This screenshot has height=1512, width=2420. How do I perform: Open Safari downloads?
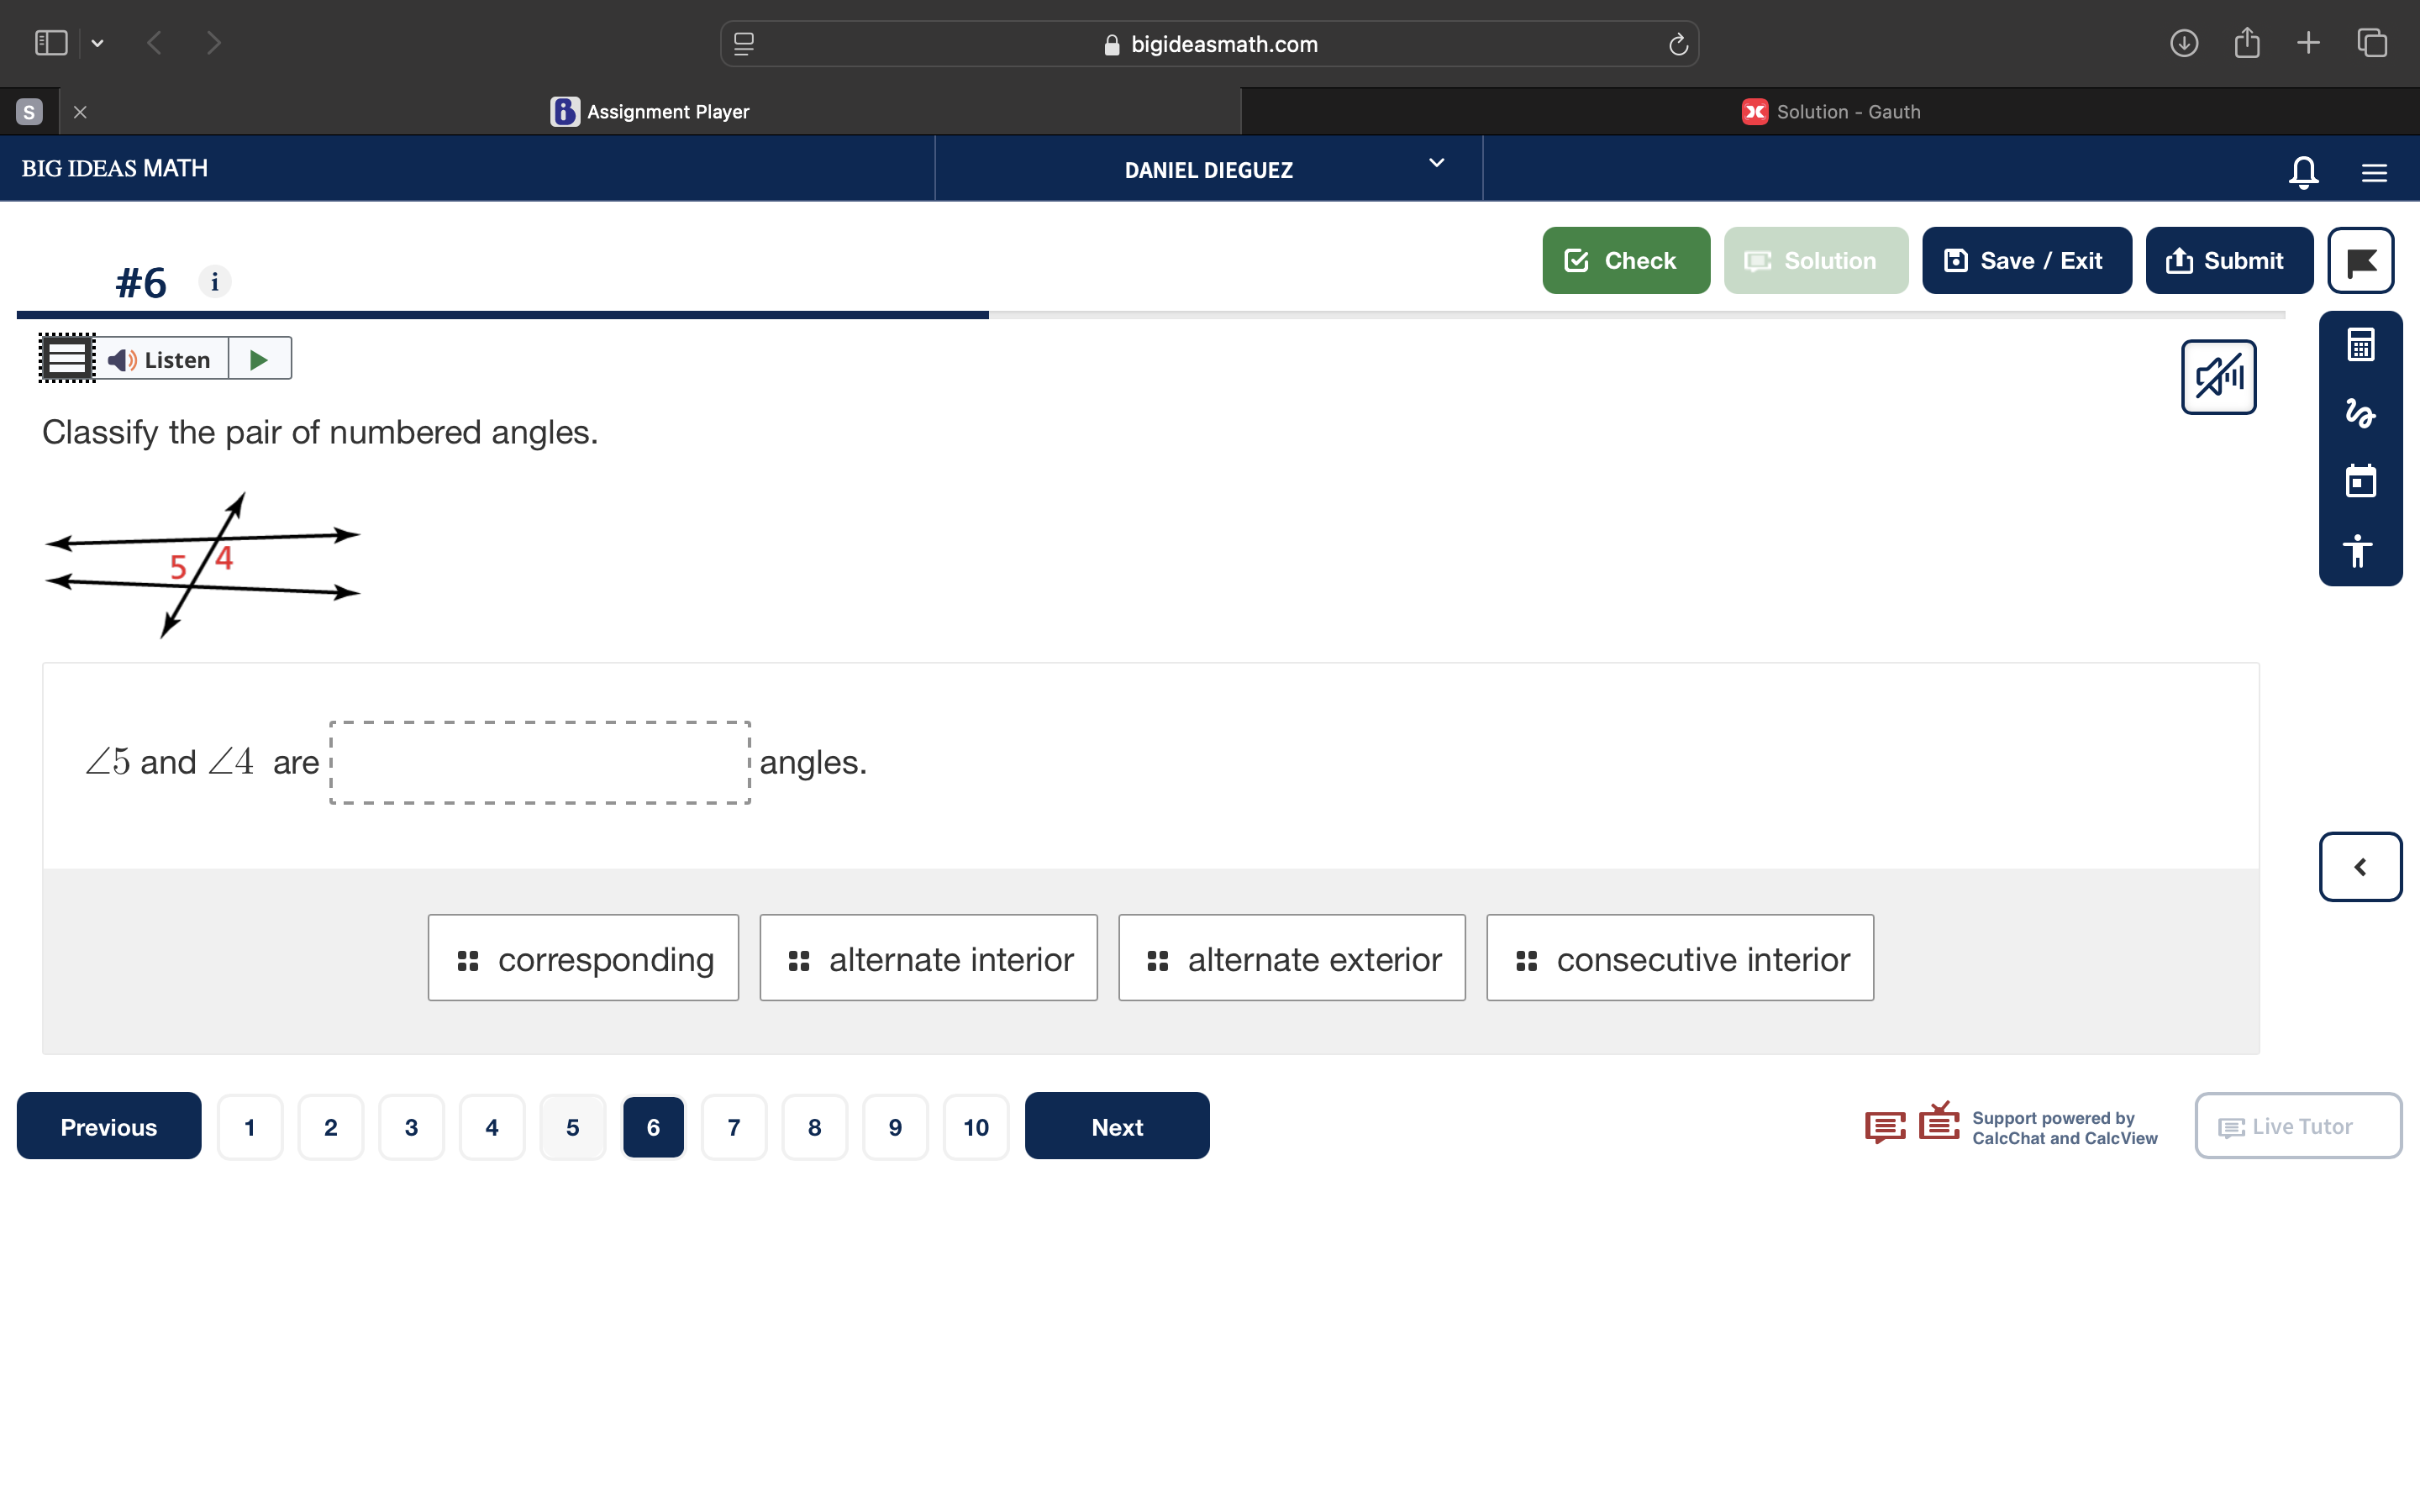[x=2184, y=43]
